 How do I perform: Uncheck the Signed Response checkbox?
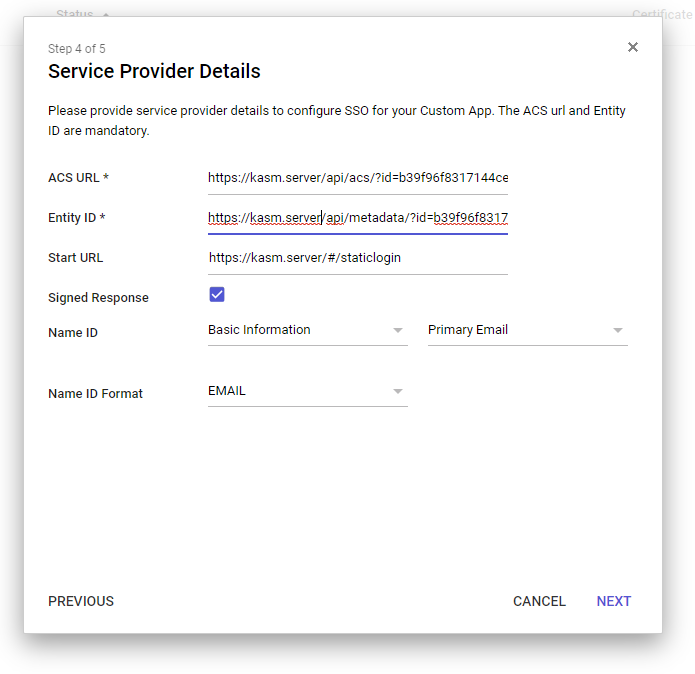[216, 294]
